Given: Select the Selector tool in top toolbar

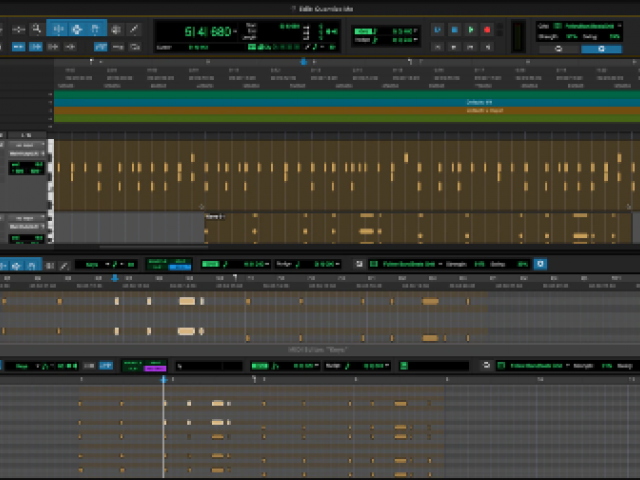Looking at the screenshot, I should click(x=77, y=29).
